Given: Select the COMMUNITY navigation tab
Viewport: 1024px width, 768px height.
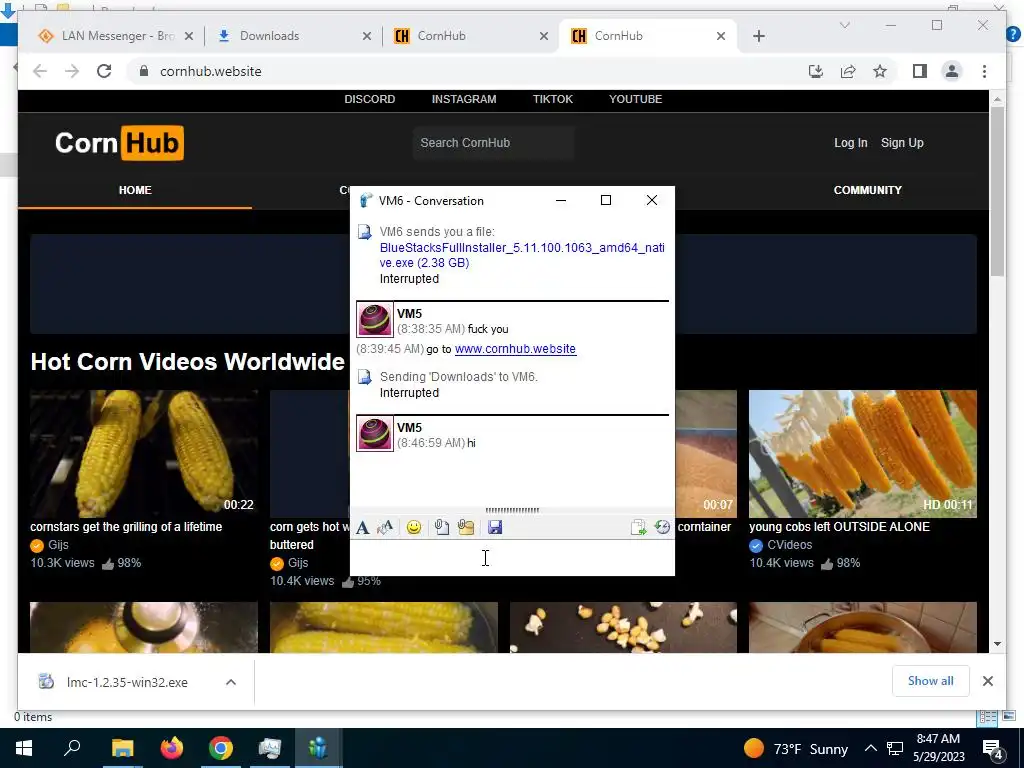Looking at the screenshot, I should (867, 190).
